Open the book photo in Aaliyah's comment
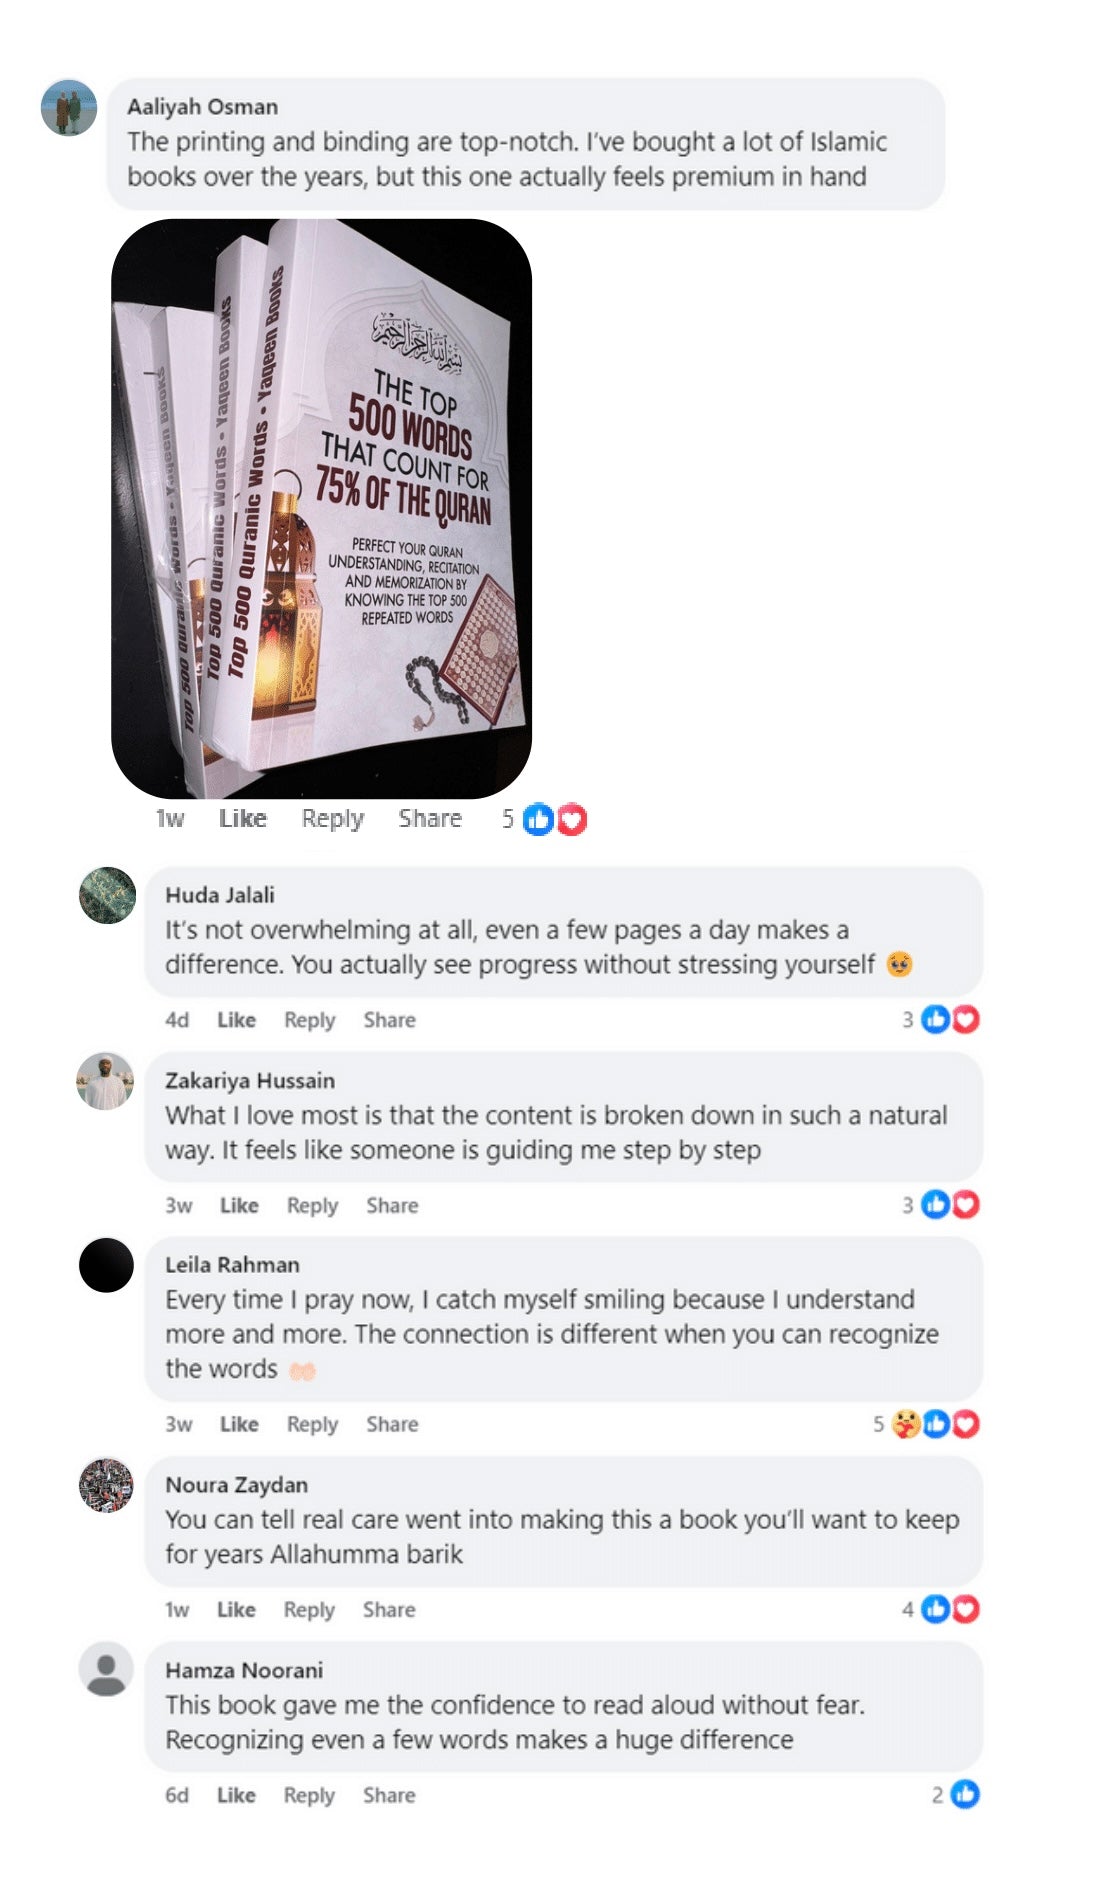The image size is (1093, 1891). [x=321, y=509]
